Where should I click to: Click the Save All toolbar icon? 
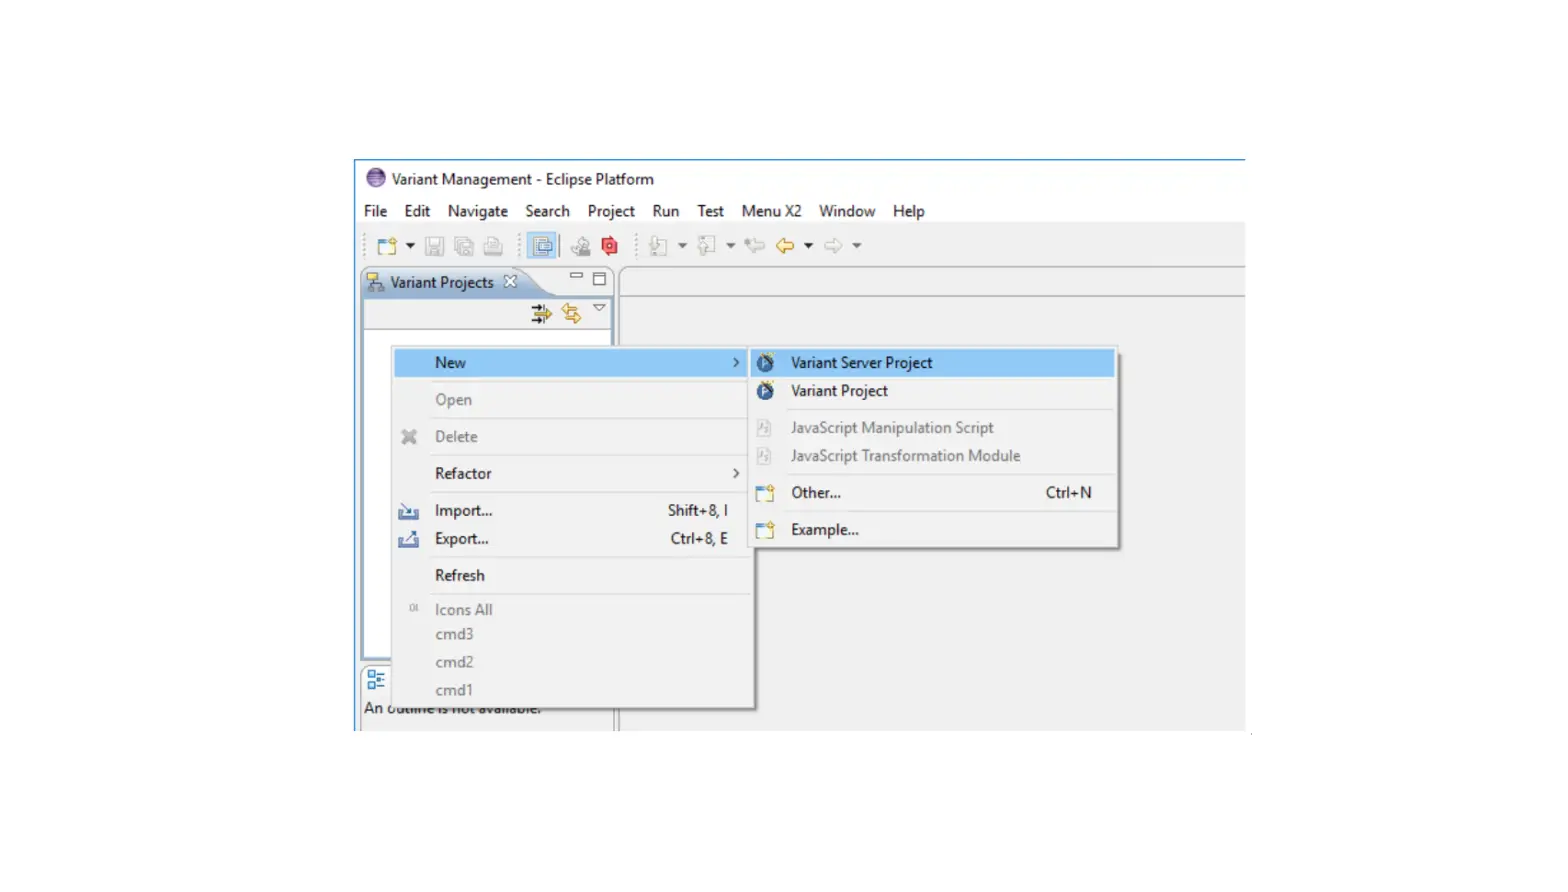pyautogui.click(x=464, y=246)
